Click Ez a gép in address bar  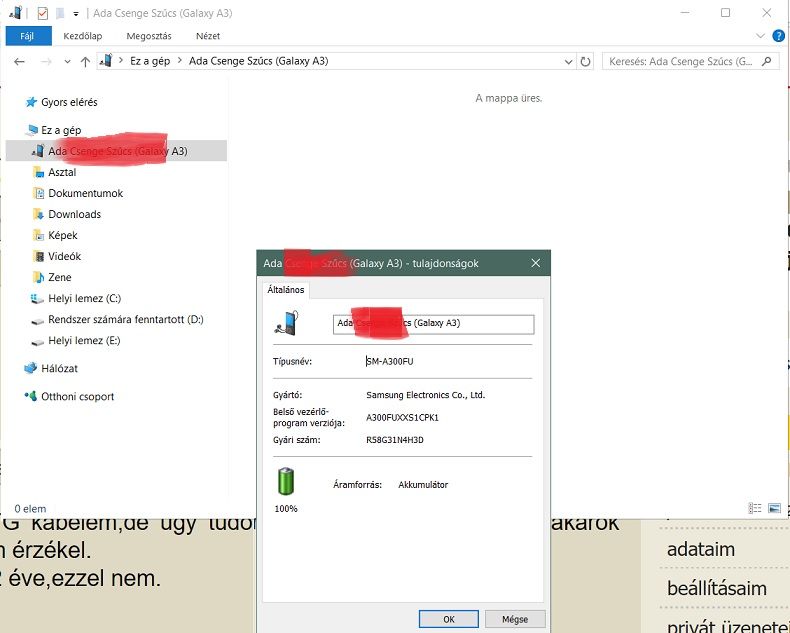150,61
